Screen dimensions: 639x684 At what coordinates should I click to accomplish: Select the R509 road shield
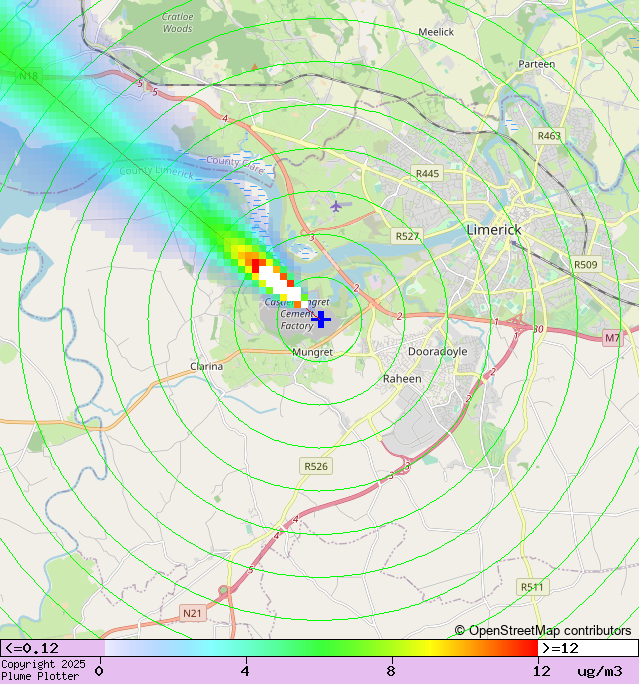[x=585, y=265]
